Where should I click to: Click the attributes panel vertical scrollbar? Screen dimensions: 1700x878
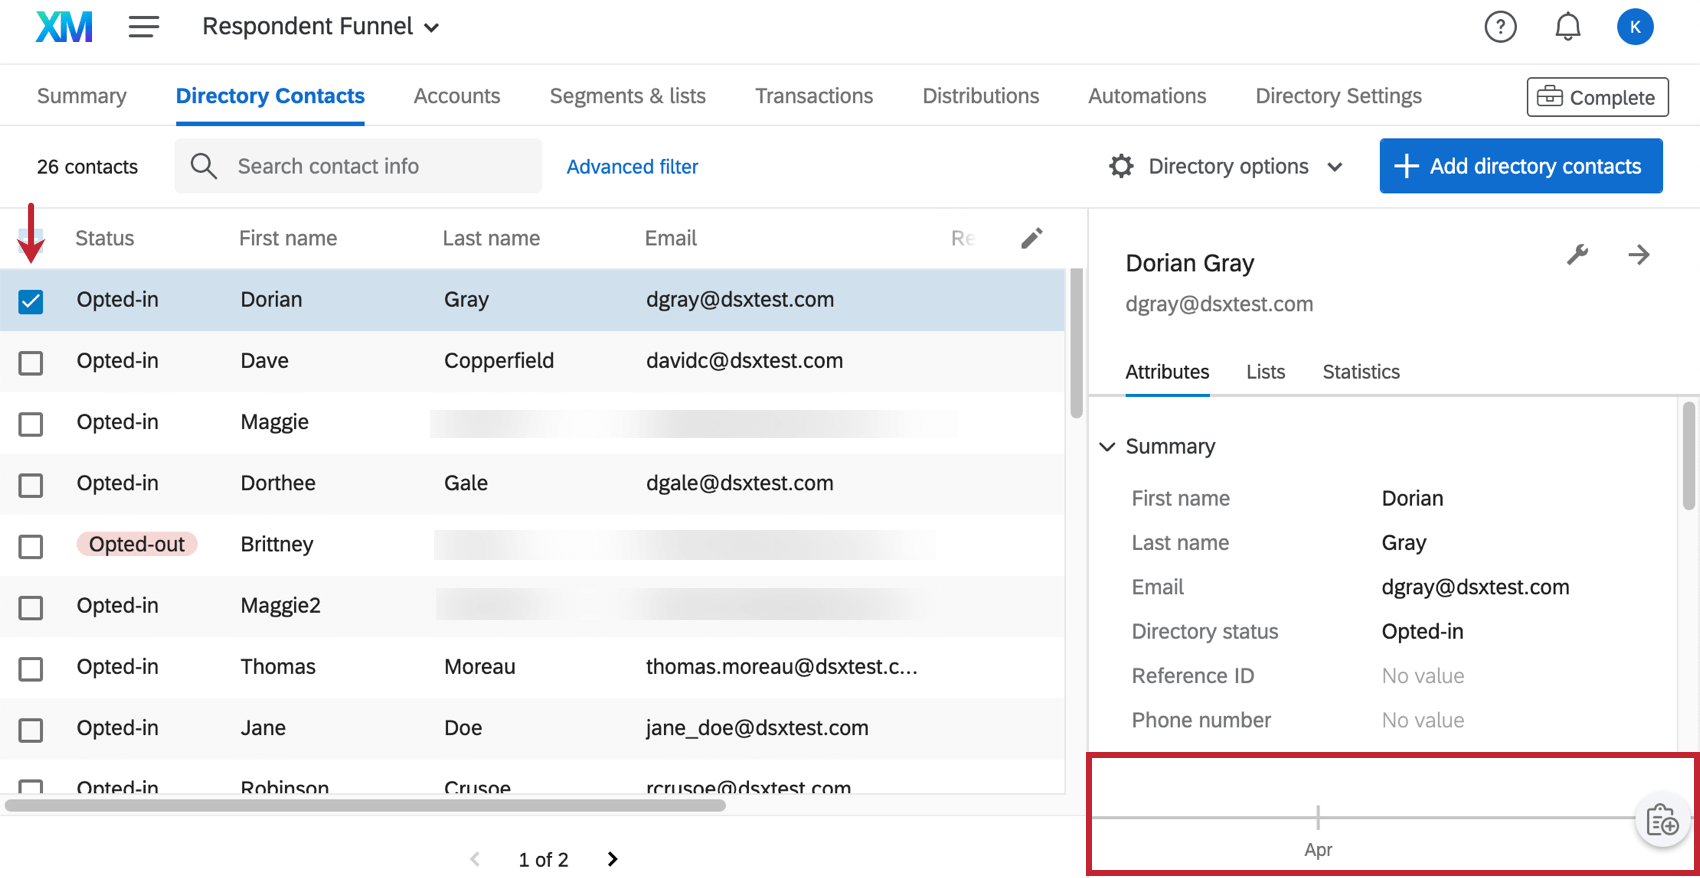(x=1689, y=455)
